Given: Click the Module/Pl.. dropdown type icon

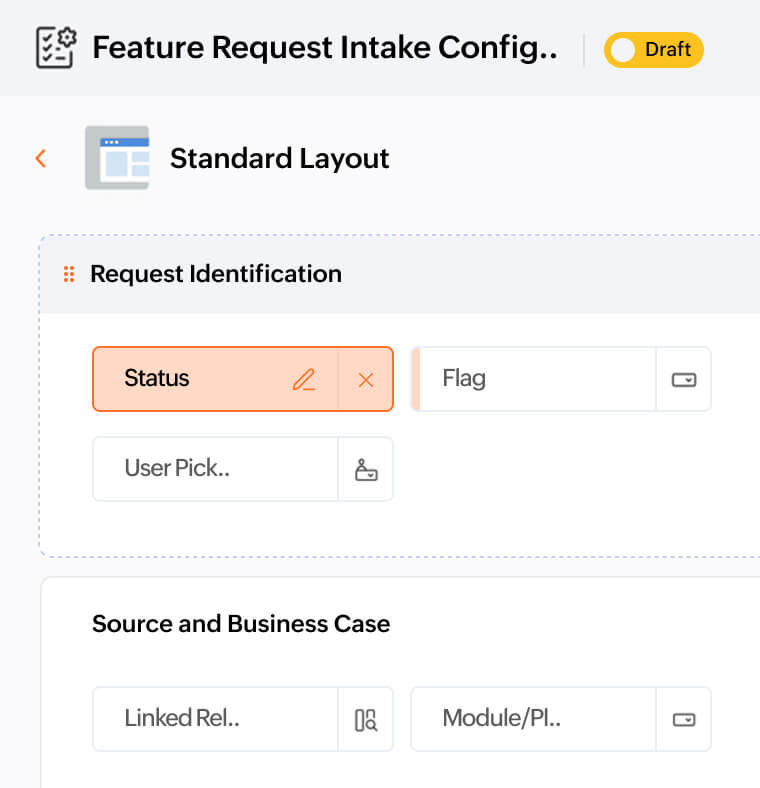Looking at the screenshot, I should pos(684,720).
